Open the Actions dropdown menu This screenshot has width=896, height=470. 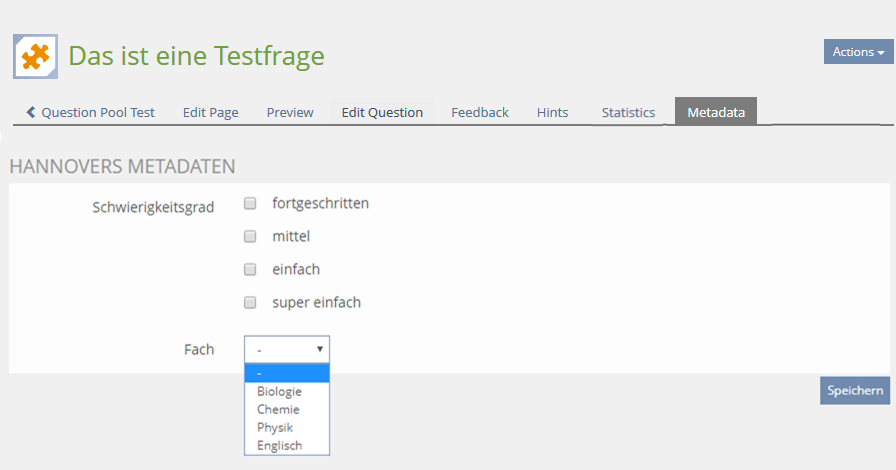pyautogui.click(x=858, y=52)
